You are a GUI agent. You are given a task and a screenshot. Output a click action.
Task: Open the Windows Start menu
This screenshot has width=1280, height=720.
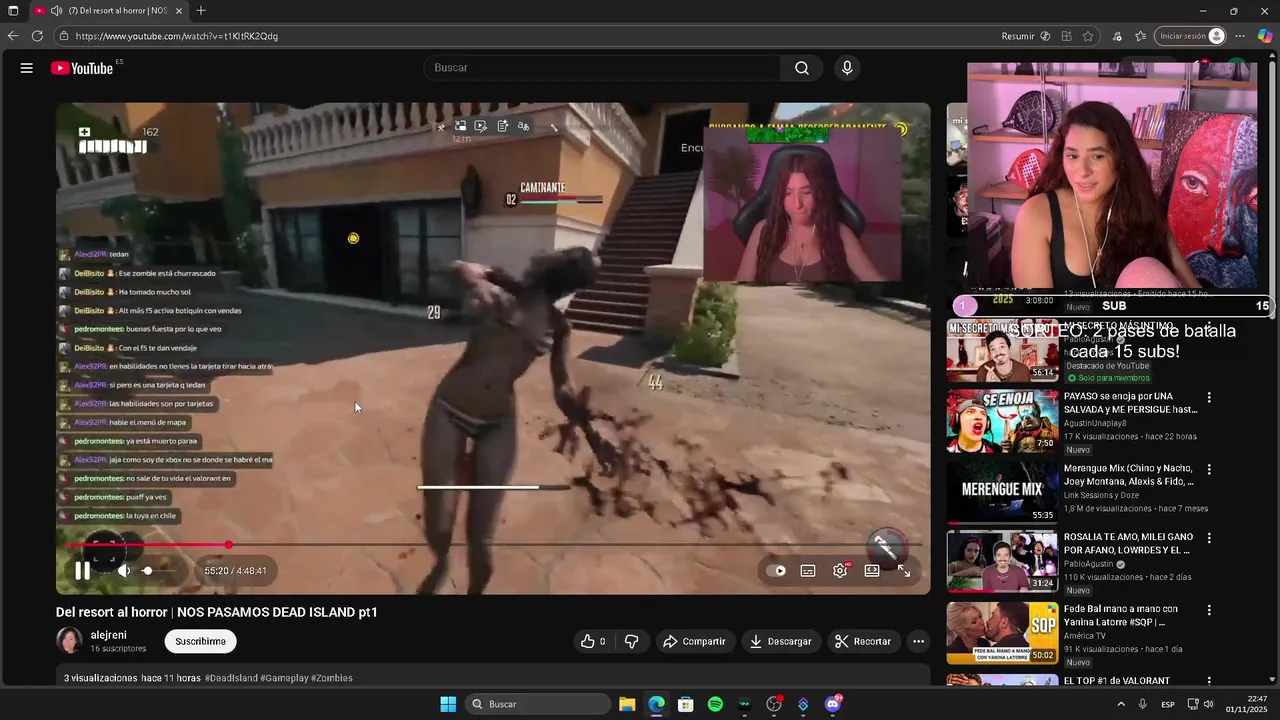(x=448, y=704)
